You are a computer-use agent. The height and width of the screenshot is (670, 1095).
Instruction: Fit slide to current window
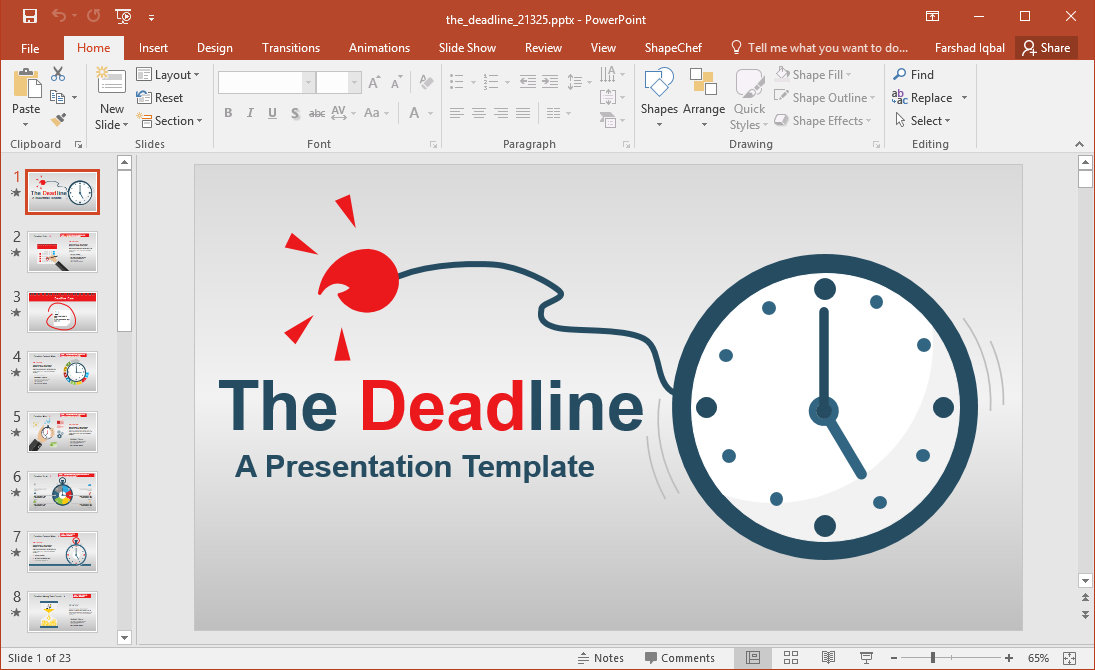(1070, 658)
